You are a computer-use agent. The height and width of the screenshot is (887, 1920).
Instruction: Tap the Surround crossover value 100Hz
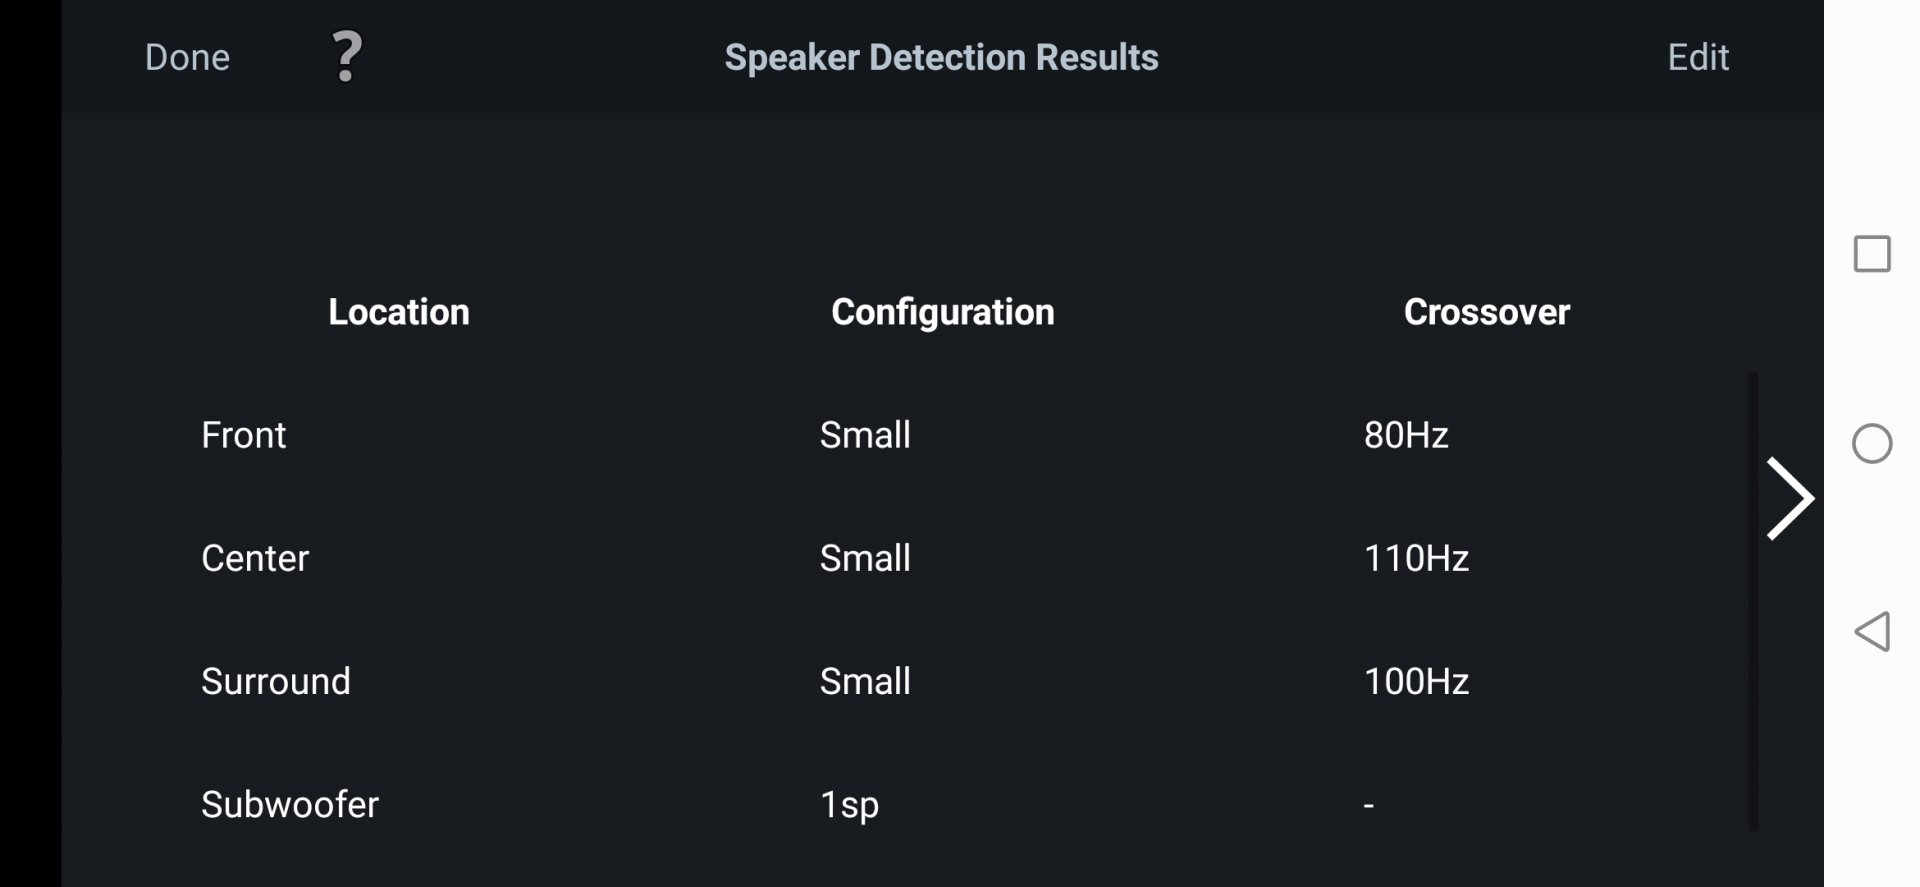coord(1416,681)
